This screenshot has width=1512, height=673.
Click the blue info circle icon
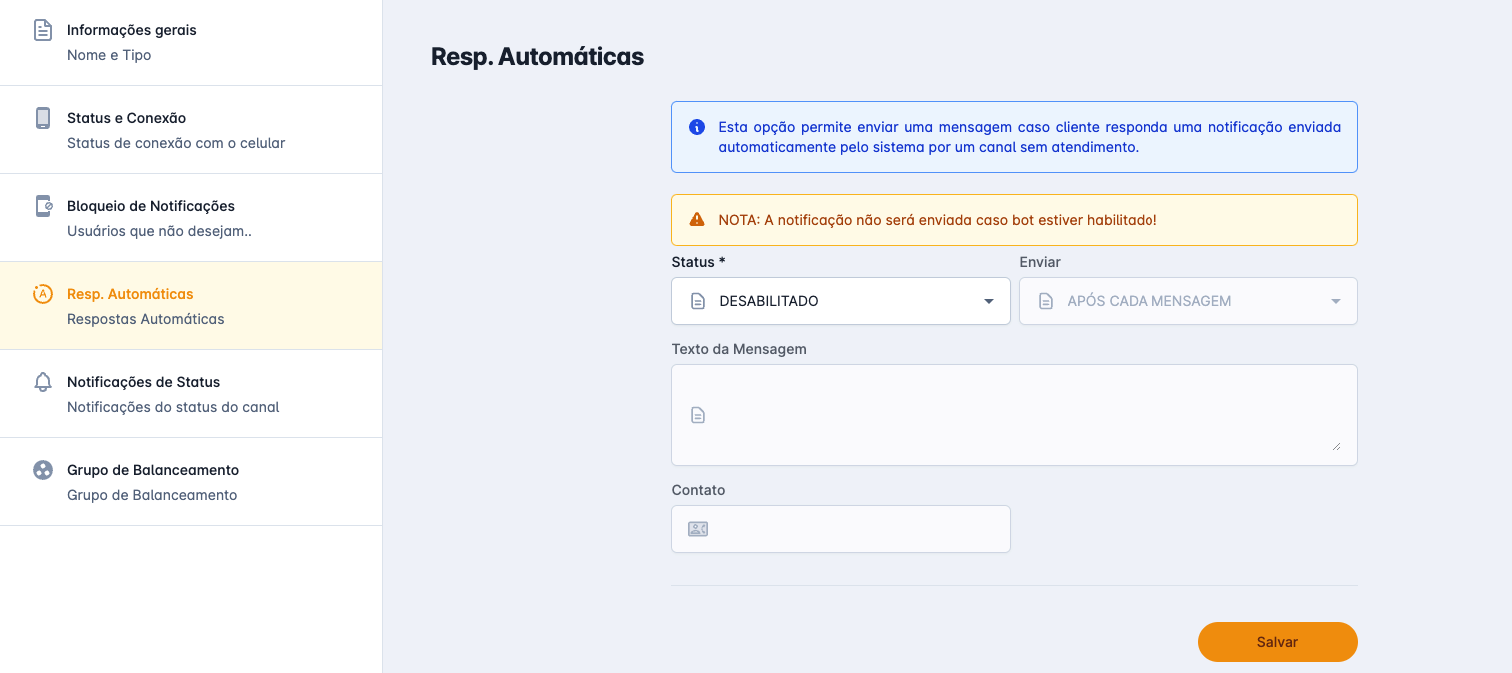pyautogui.click(x=696, y=127)
